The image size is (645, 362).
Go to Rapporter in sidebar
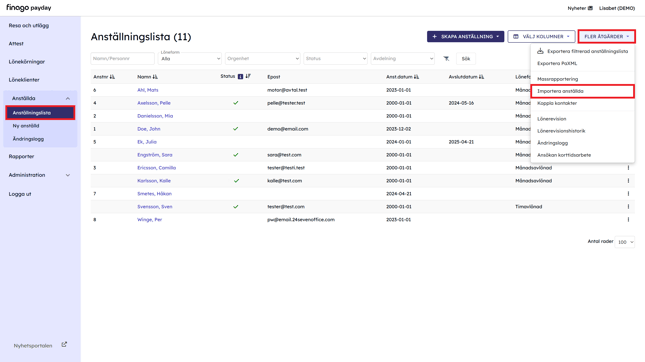click(x=21, y=157)
